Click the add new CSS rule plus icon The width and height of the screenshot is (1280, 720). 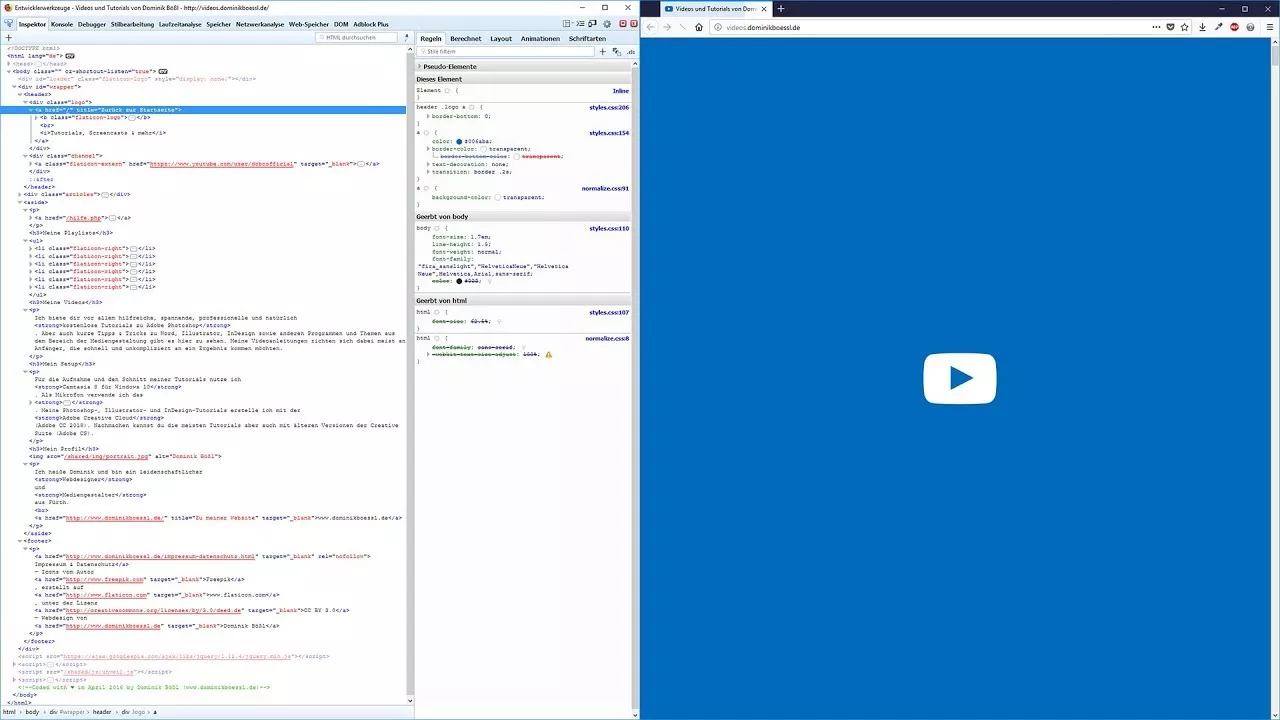[602, 51]
